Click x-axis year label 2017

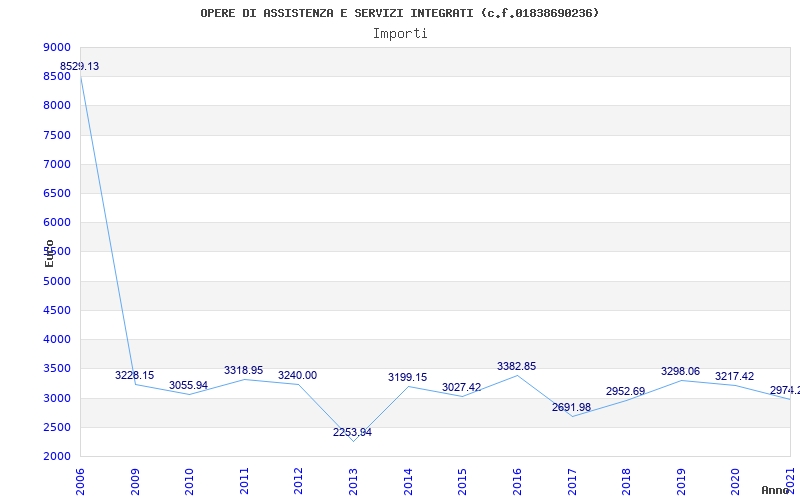point(572,482)
